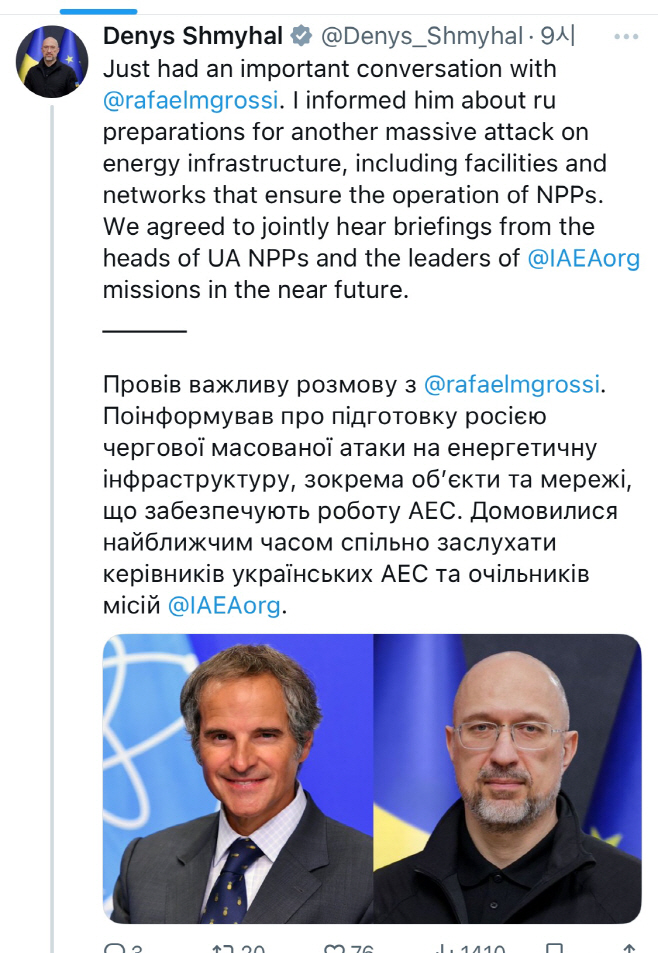Open the right photo of man with glasses

(507, 777)
